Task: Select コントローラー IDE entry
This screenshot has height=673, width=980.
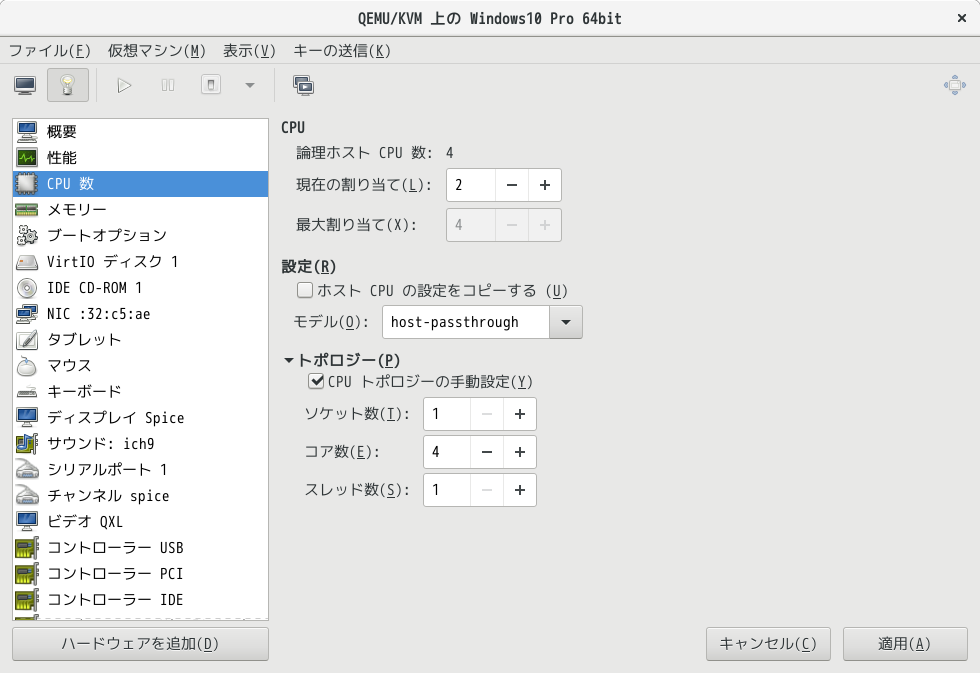Action: (x=141, y=599)
